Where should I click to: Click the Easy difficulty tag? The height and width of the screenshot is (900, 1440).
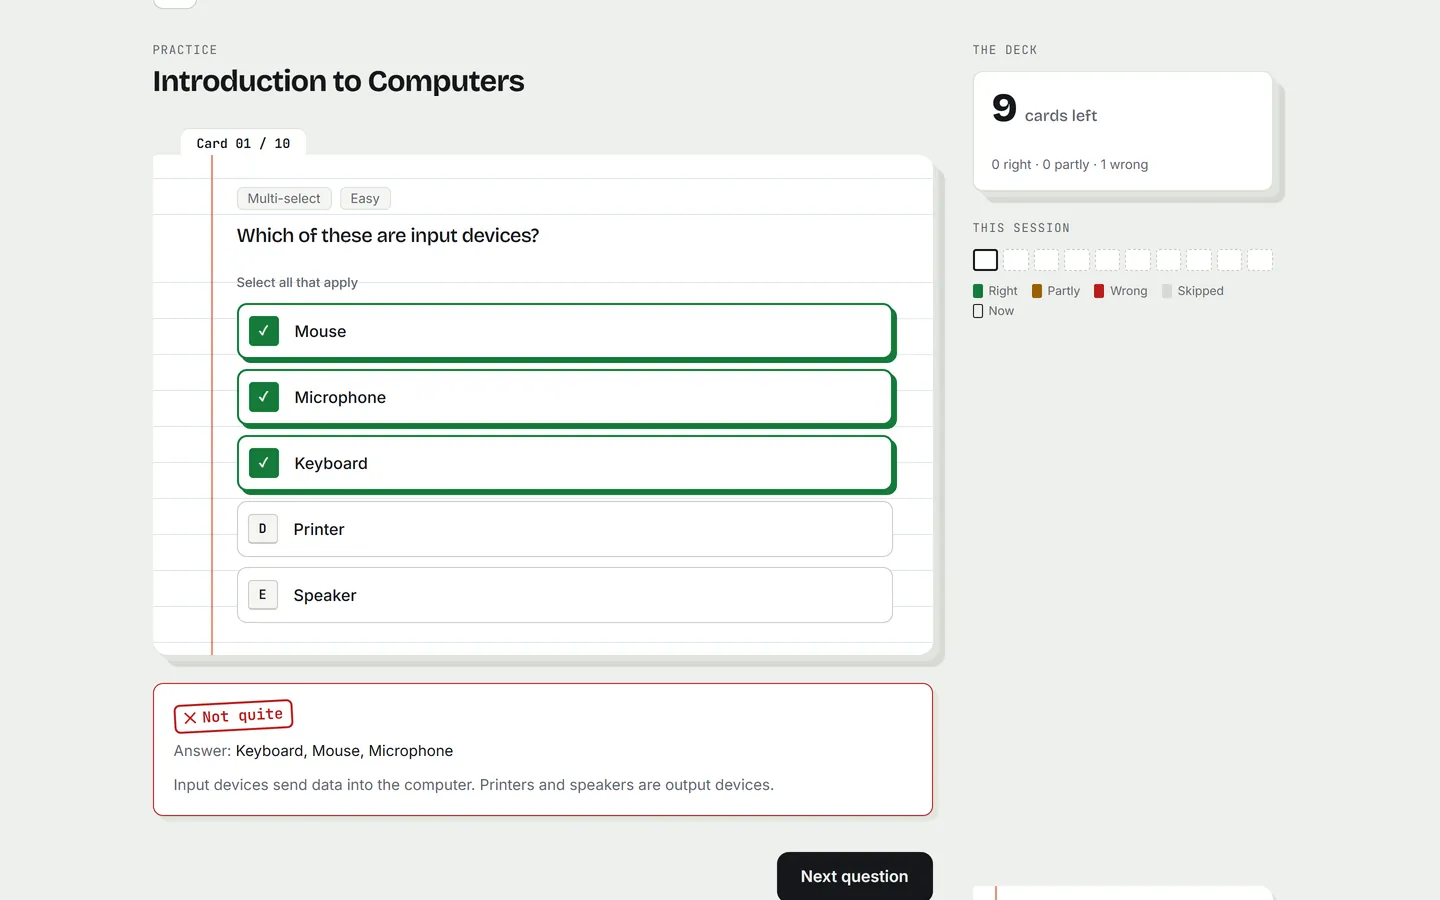pyautogui.click(x=365, y=198)
